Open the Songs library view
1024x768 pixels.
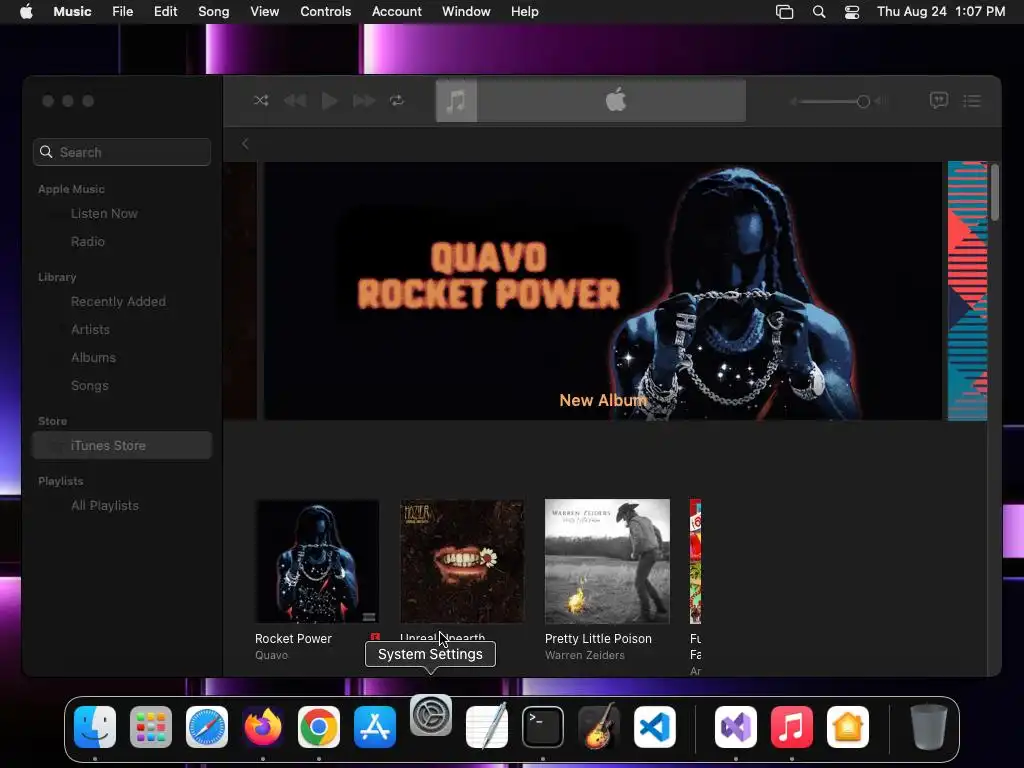(x=89, y=386)
